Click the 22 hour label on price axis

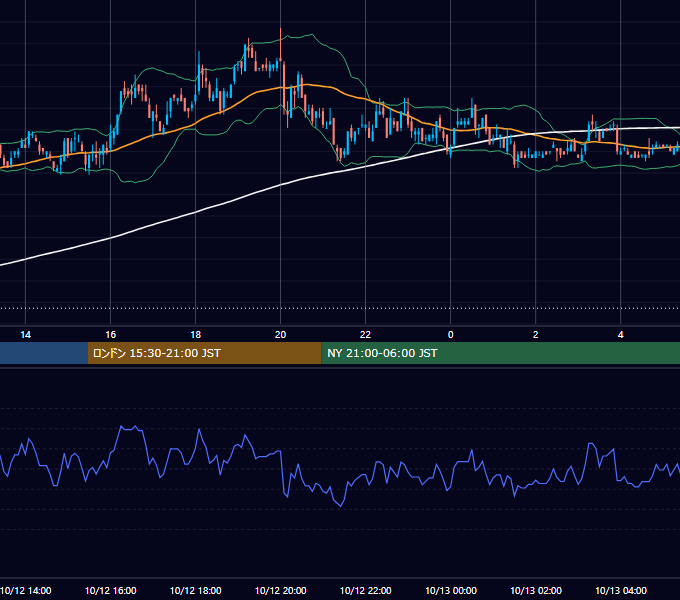[x=366, y=335]
